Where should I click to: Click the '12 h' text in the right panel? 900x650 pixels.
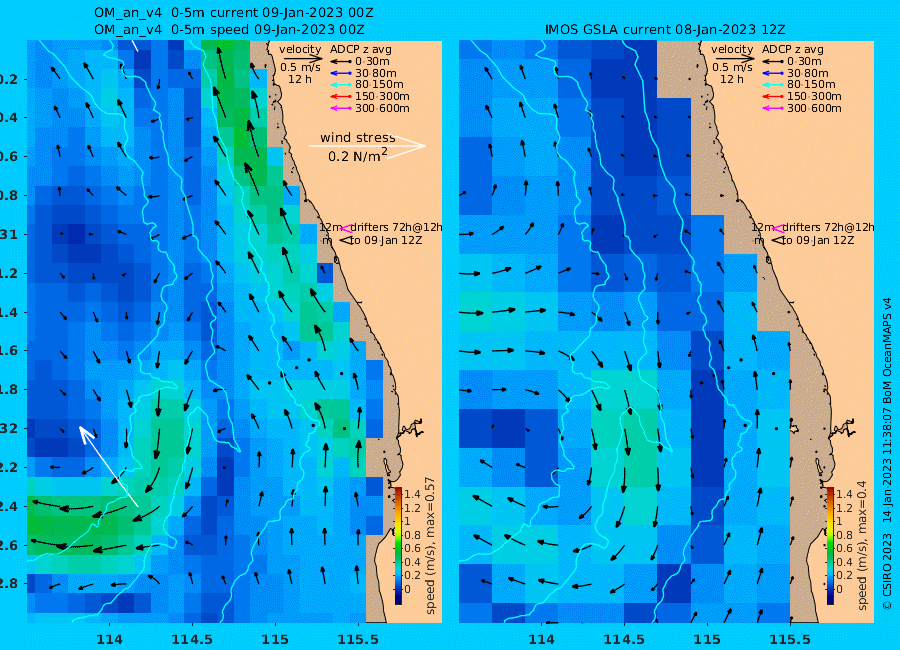(732, 79)
